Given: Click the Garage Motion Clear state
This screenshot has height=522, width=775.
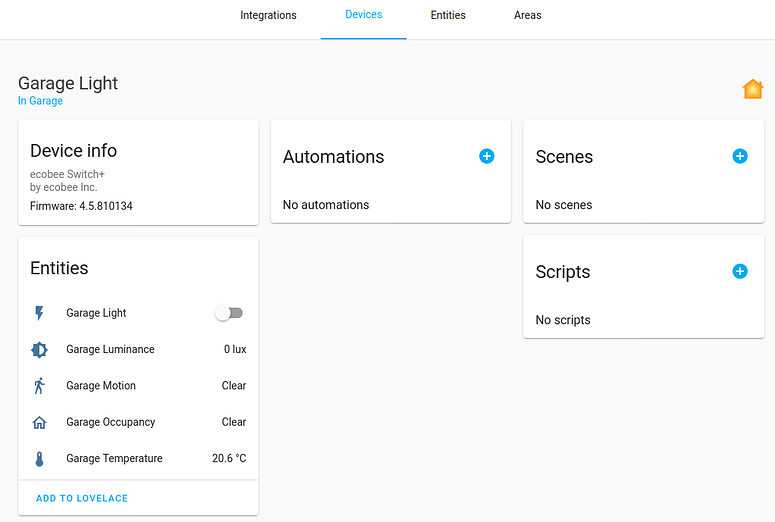Looking at the screenshot, I should (x=234, y=386).
